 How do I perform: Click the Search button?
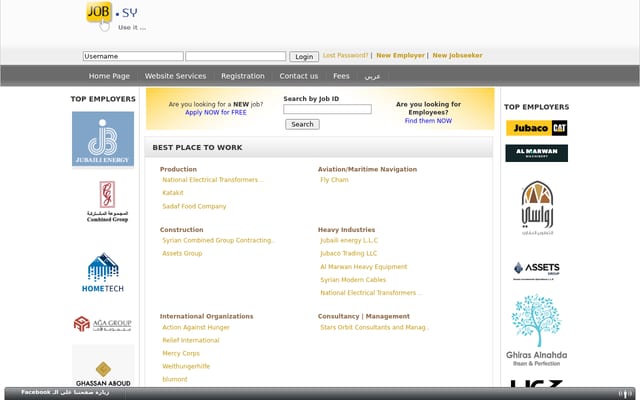pos(302,124)
